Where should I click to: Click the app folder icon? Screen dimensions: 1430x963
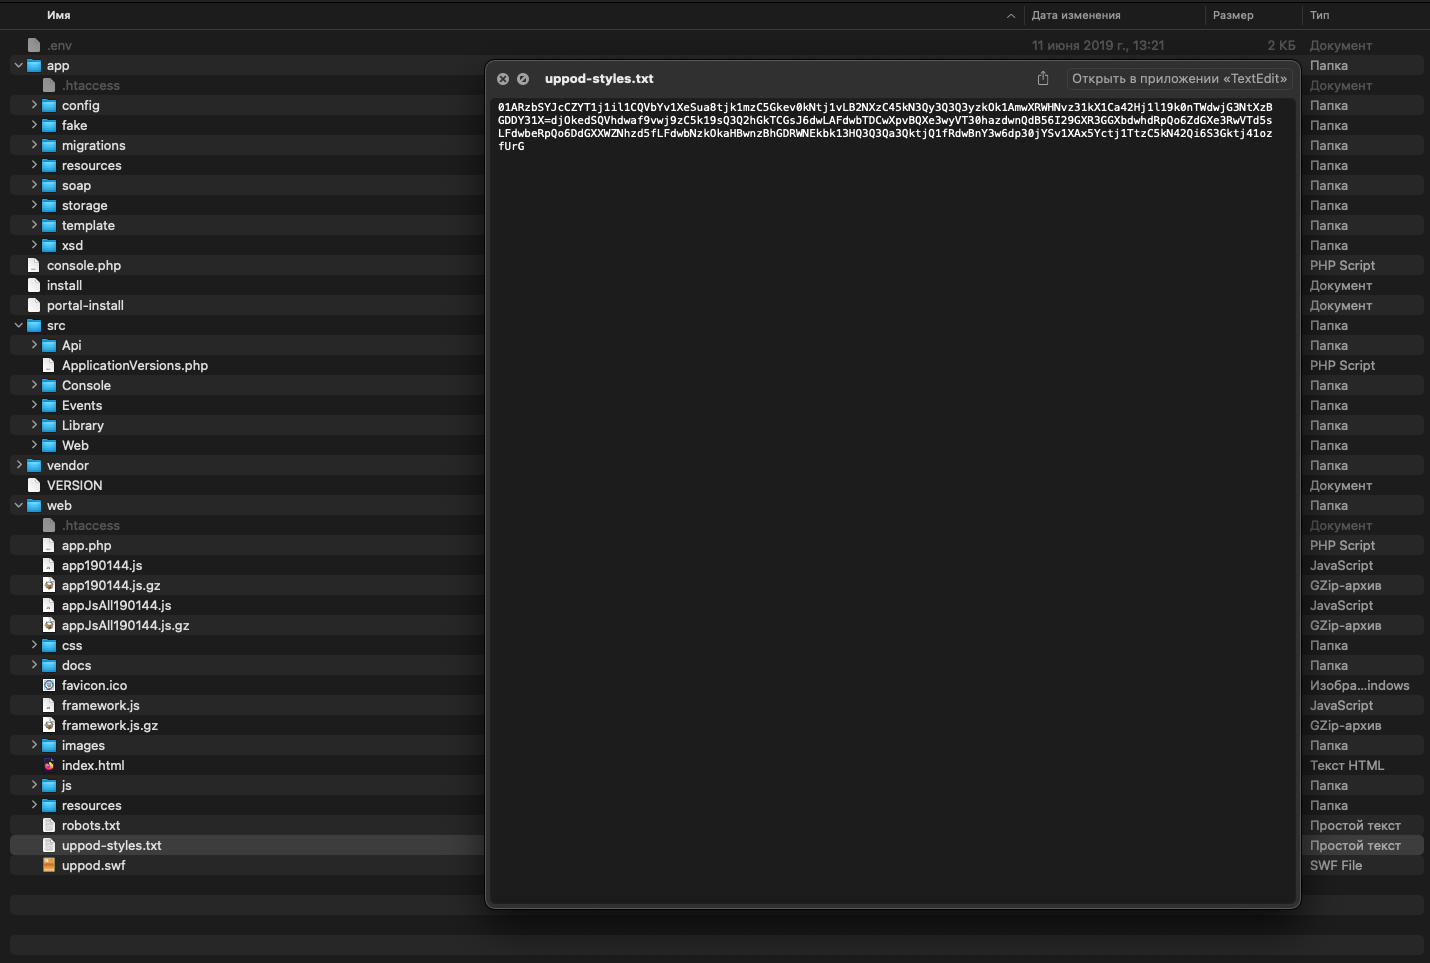point(34,65)
